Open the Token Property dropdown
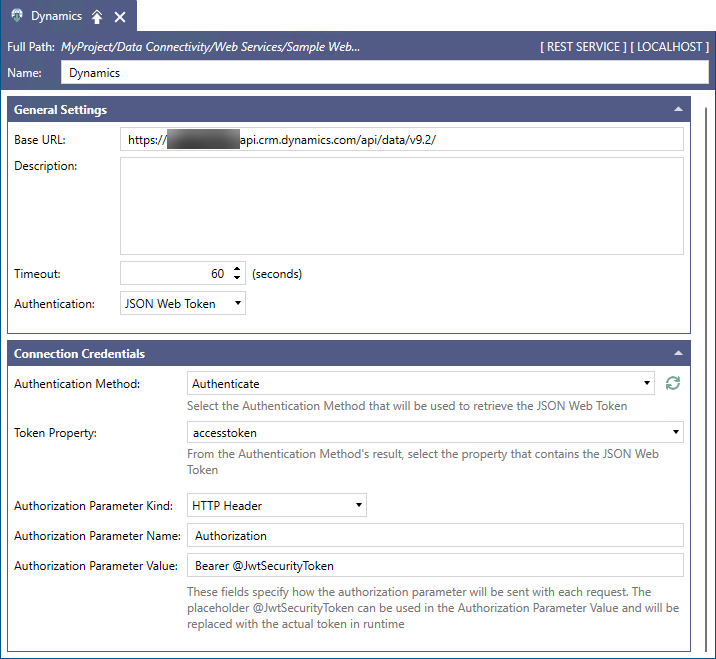 tap(435, 432)
